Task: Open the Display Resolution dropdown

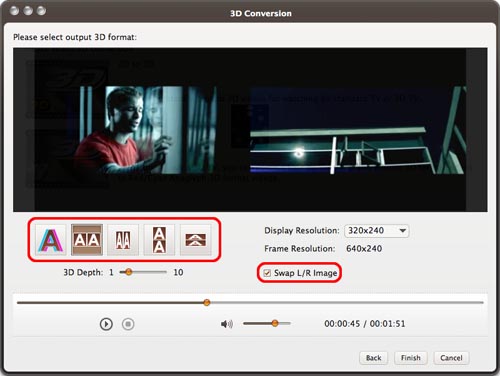Action: [x=377, y=230]
